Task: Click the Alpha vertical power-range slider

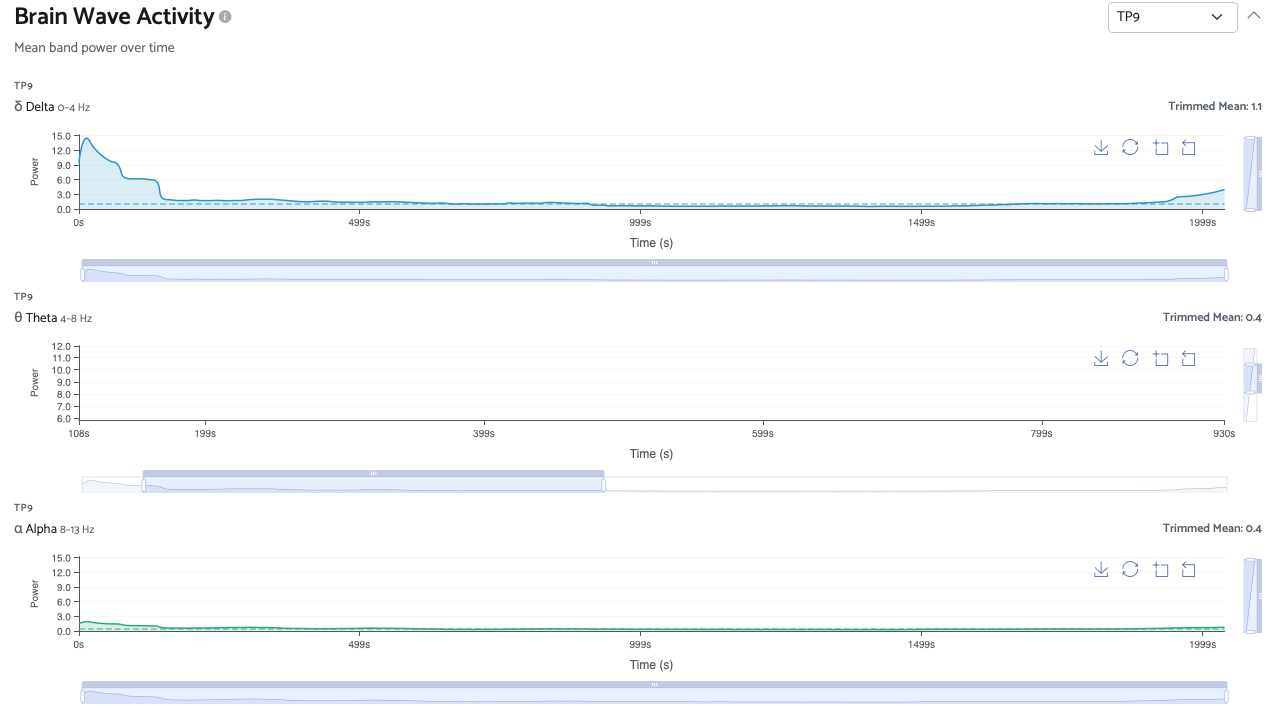Action: [1251, 595]
